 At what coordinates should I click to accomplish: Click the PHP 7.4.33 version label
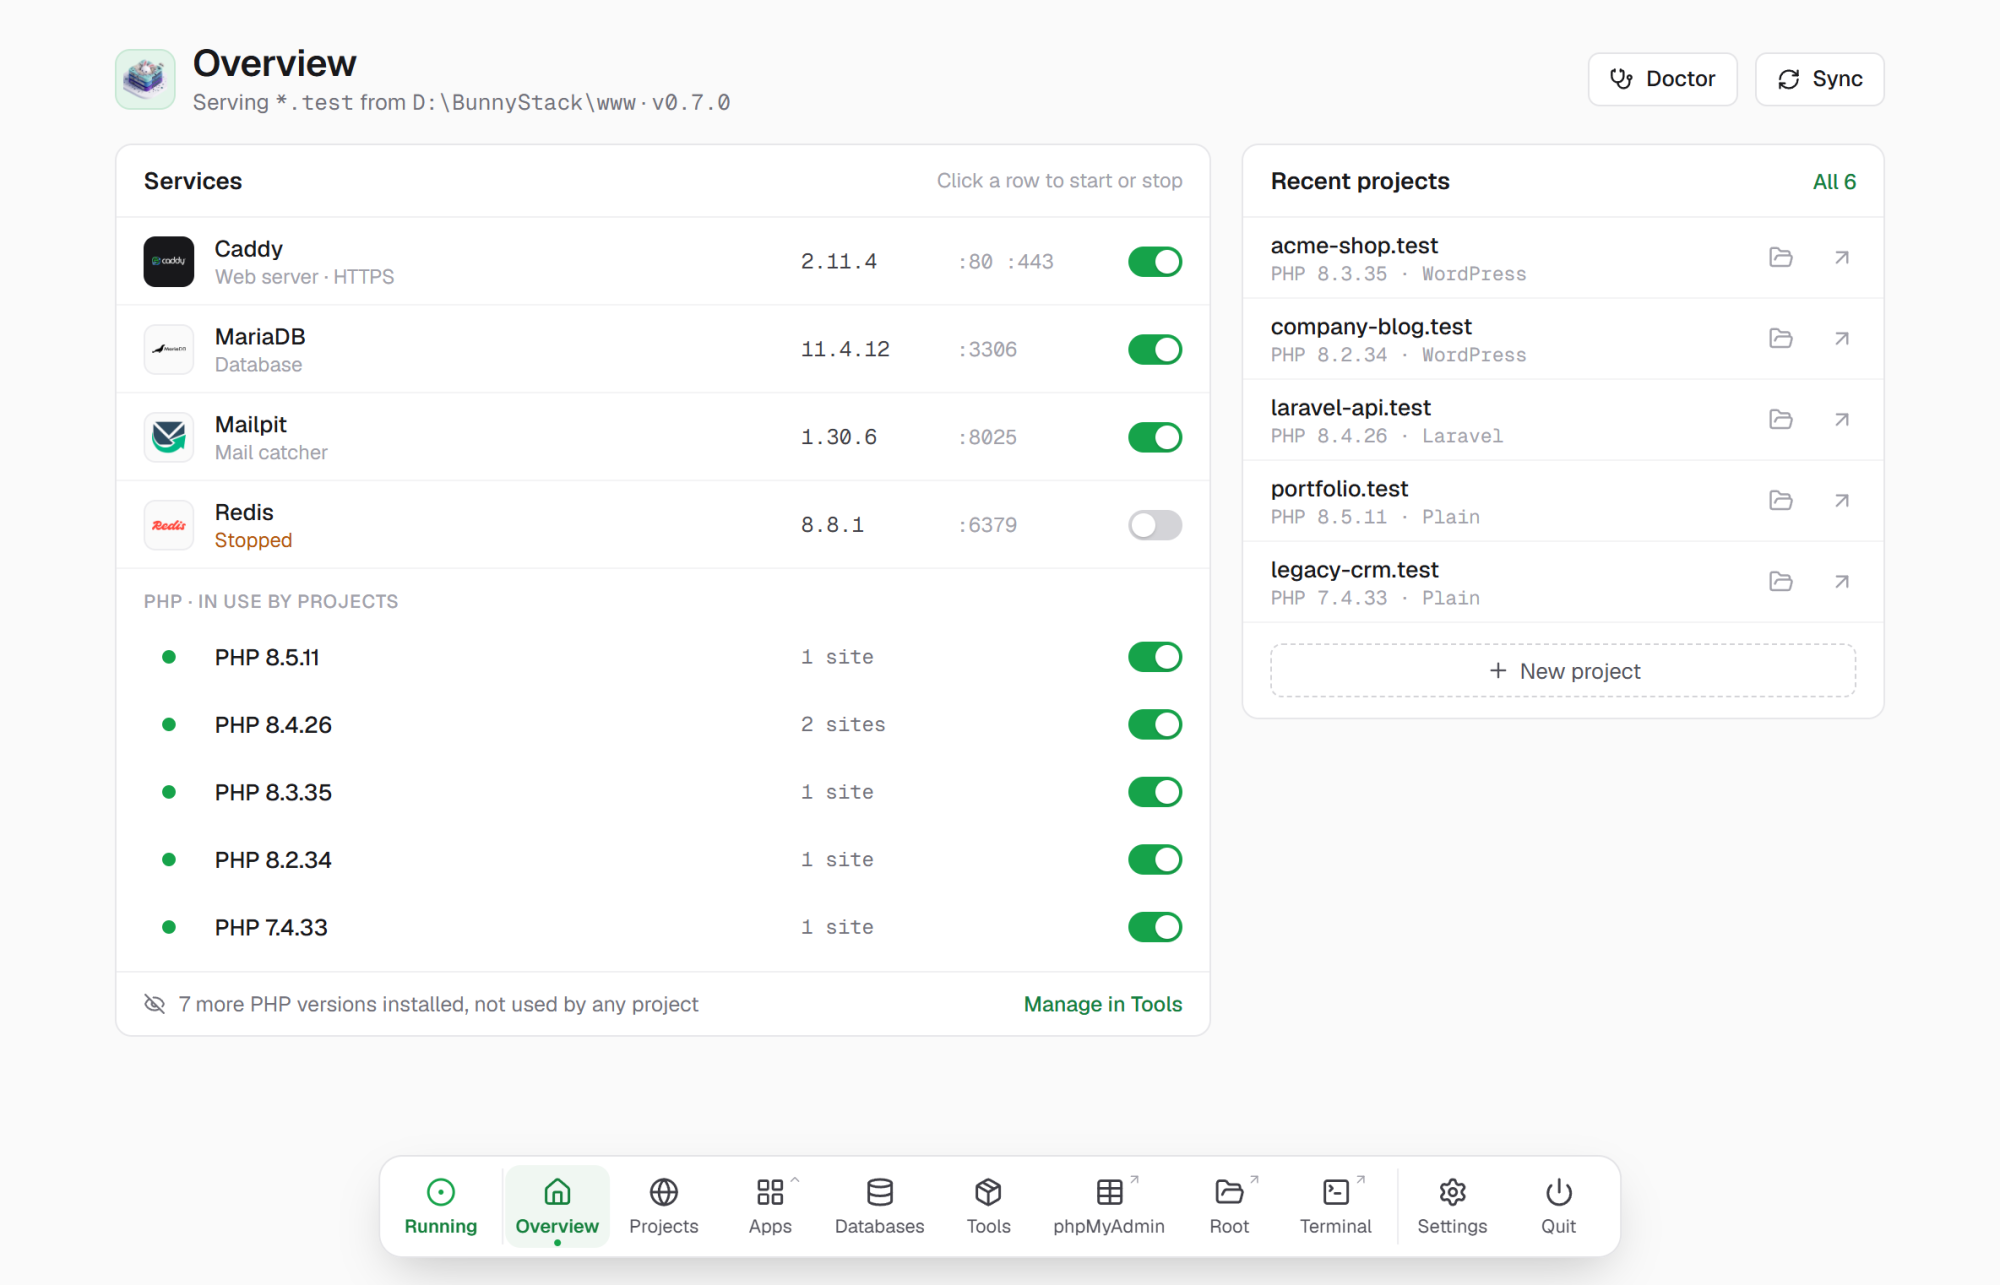(271, 927)
